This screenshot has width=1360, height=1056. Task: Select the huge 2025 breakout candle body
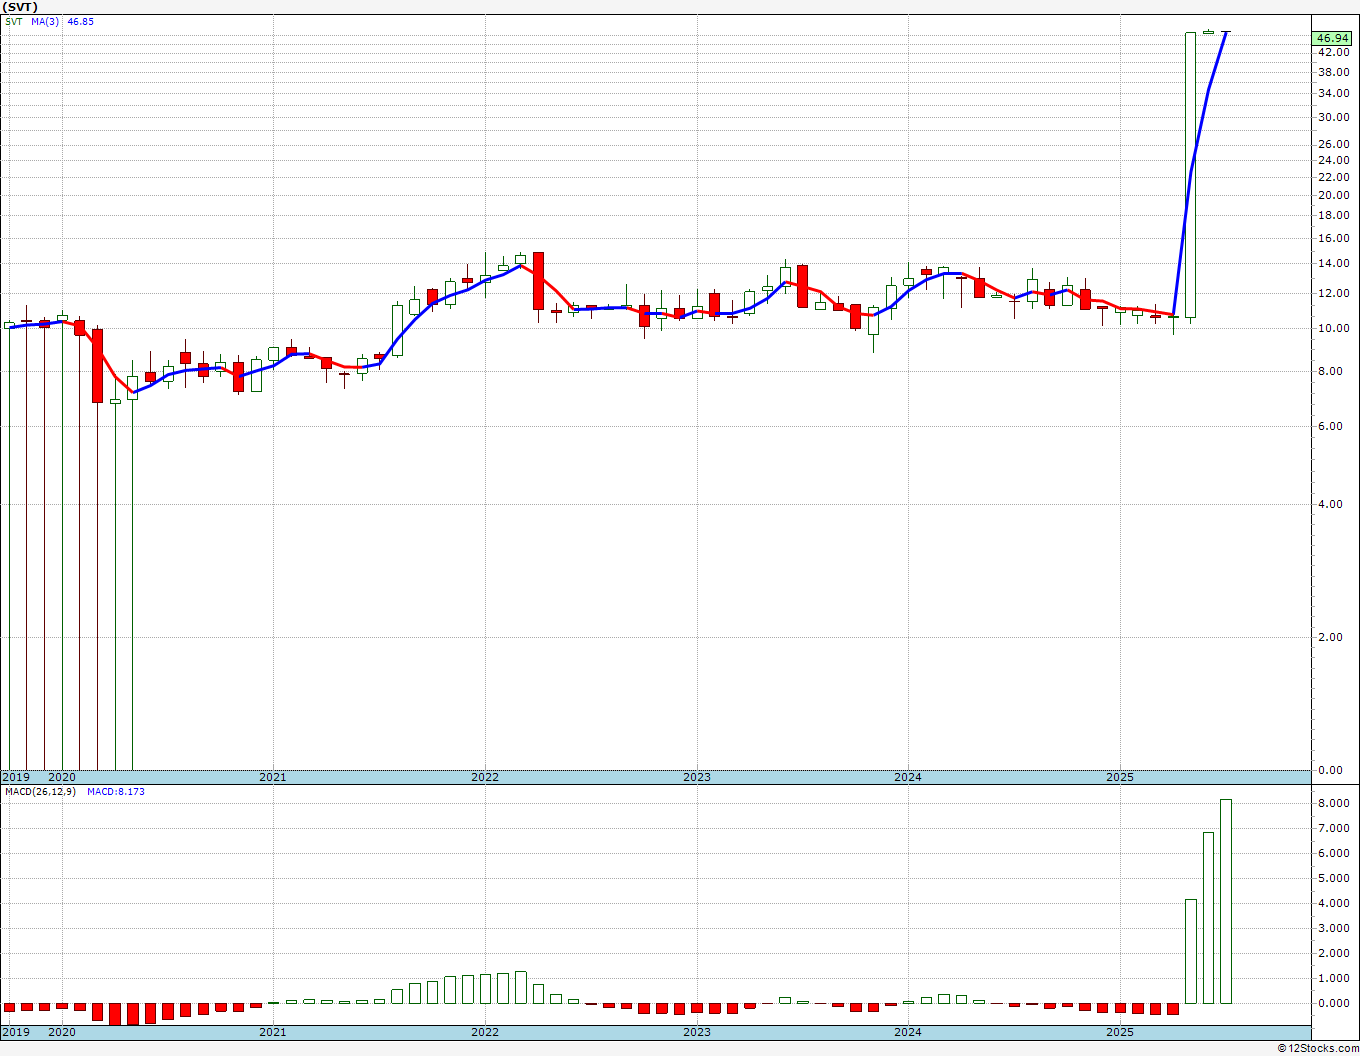[1190, 175]
